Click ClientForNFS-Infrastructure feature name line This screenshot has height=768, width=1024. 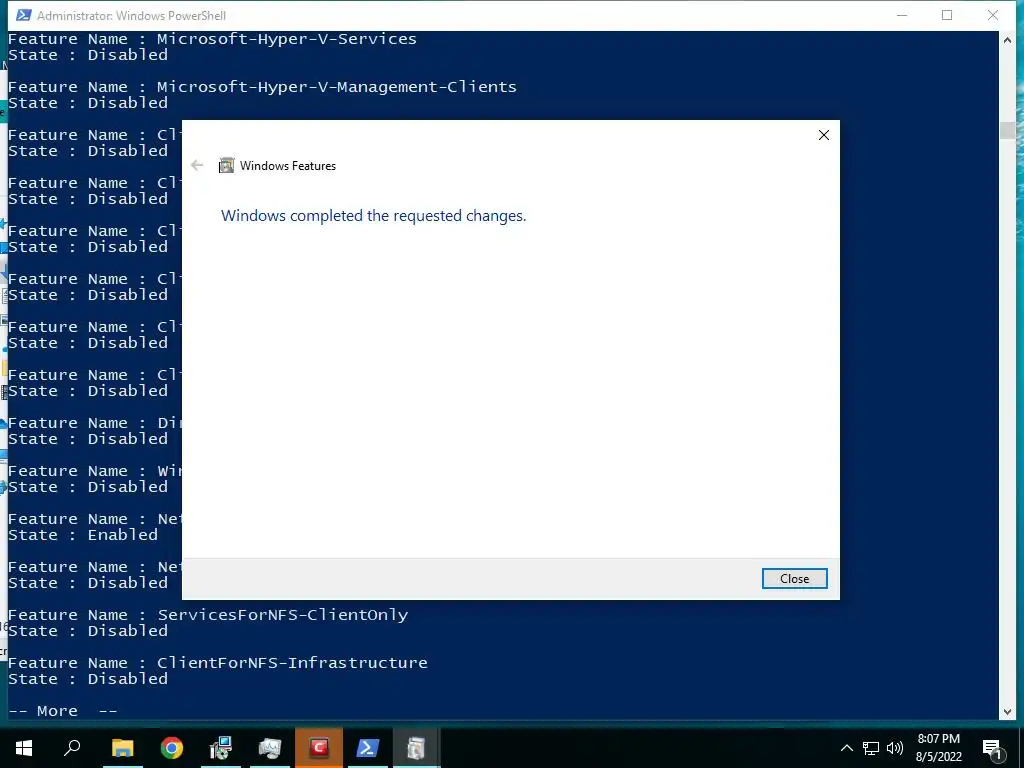pos(217,663)
